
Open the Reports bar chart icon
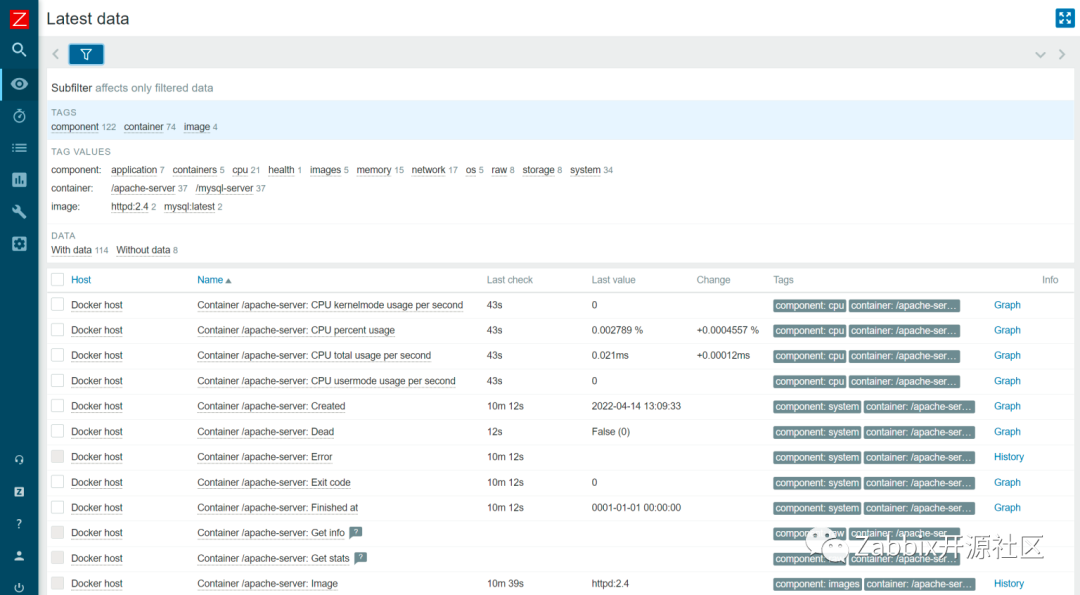pos(19,180)
